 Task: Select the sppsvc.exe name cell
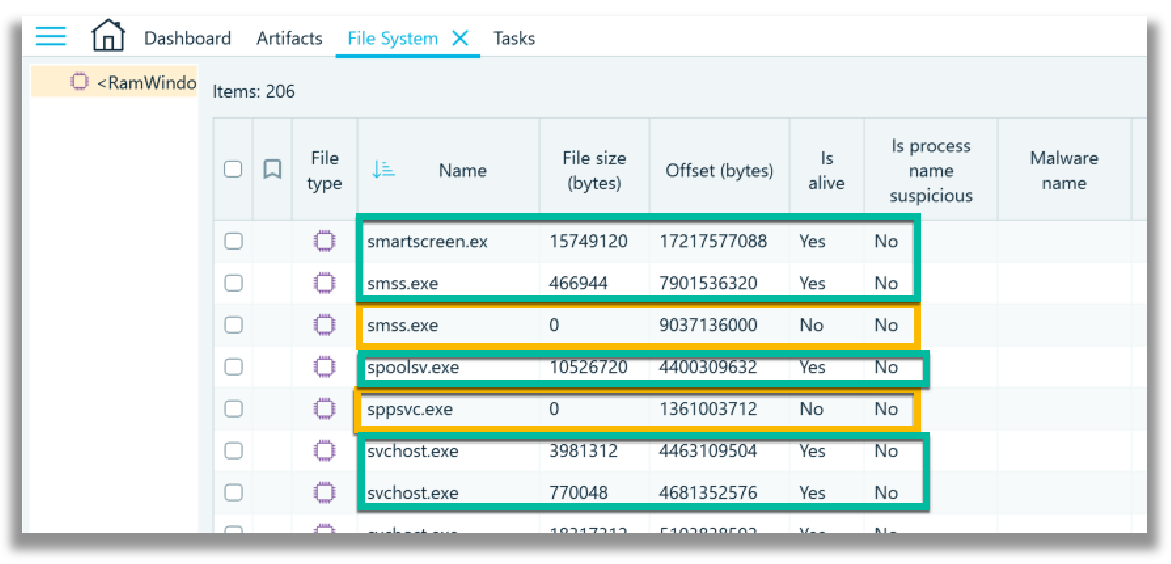pos(410,409)
